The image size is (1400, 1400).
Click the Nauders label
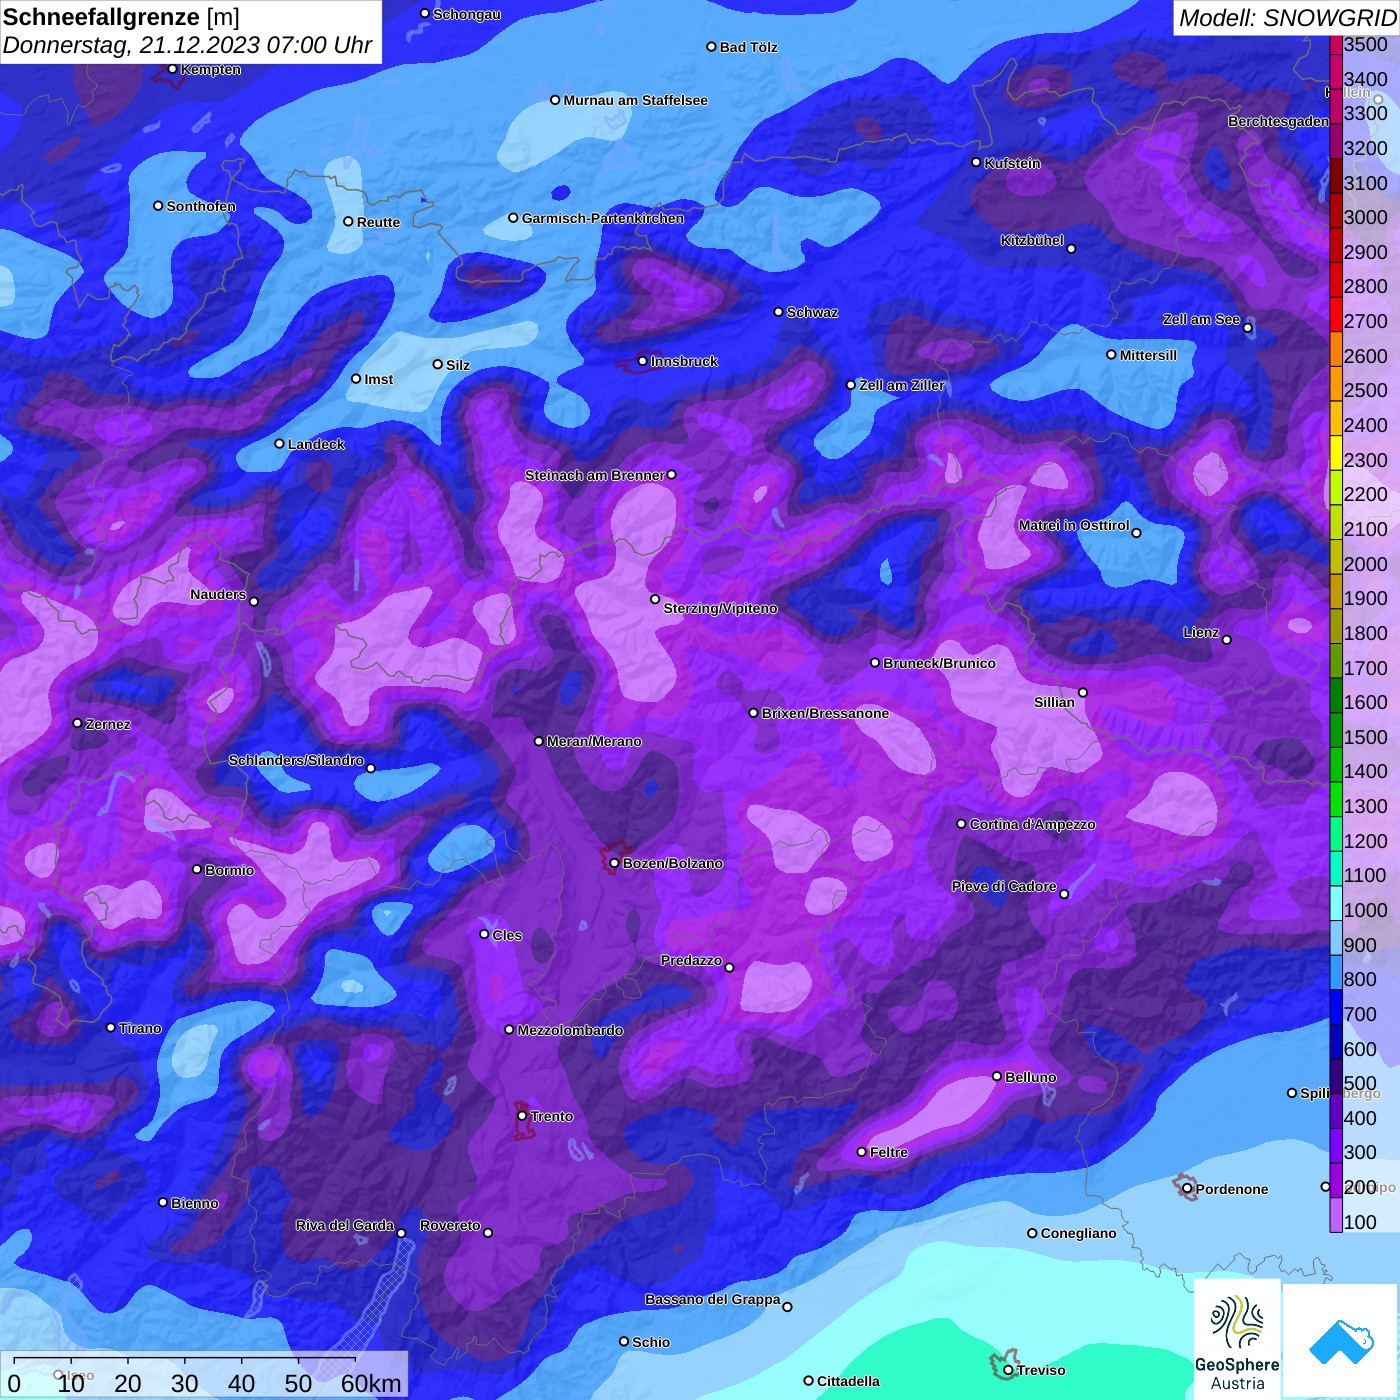(218, 594)
